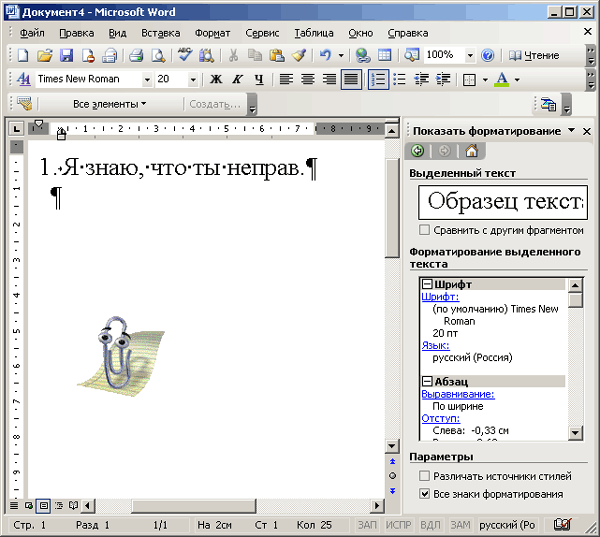The height and width of the screenshot is (537, 600).
Task: Click the 'Образец текста' preview box
Action: click(x=503, y=202)
